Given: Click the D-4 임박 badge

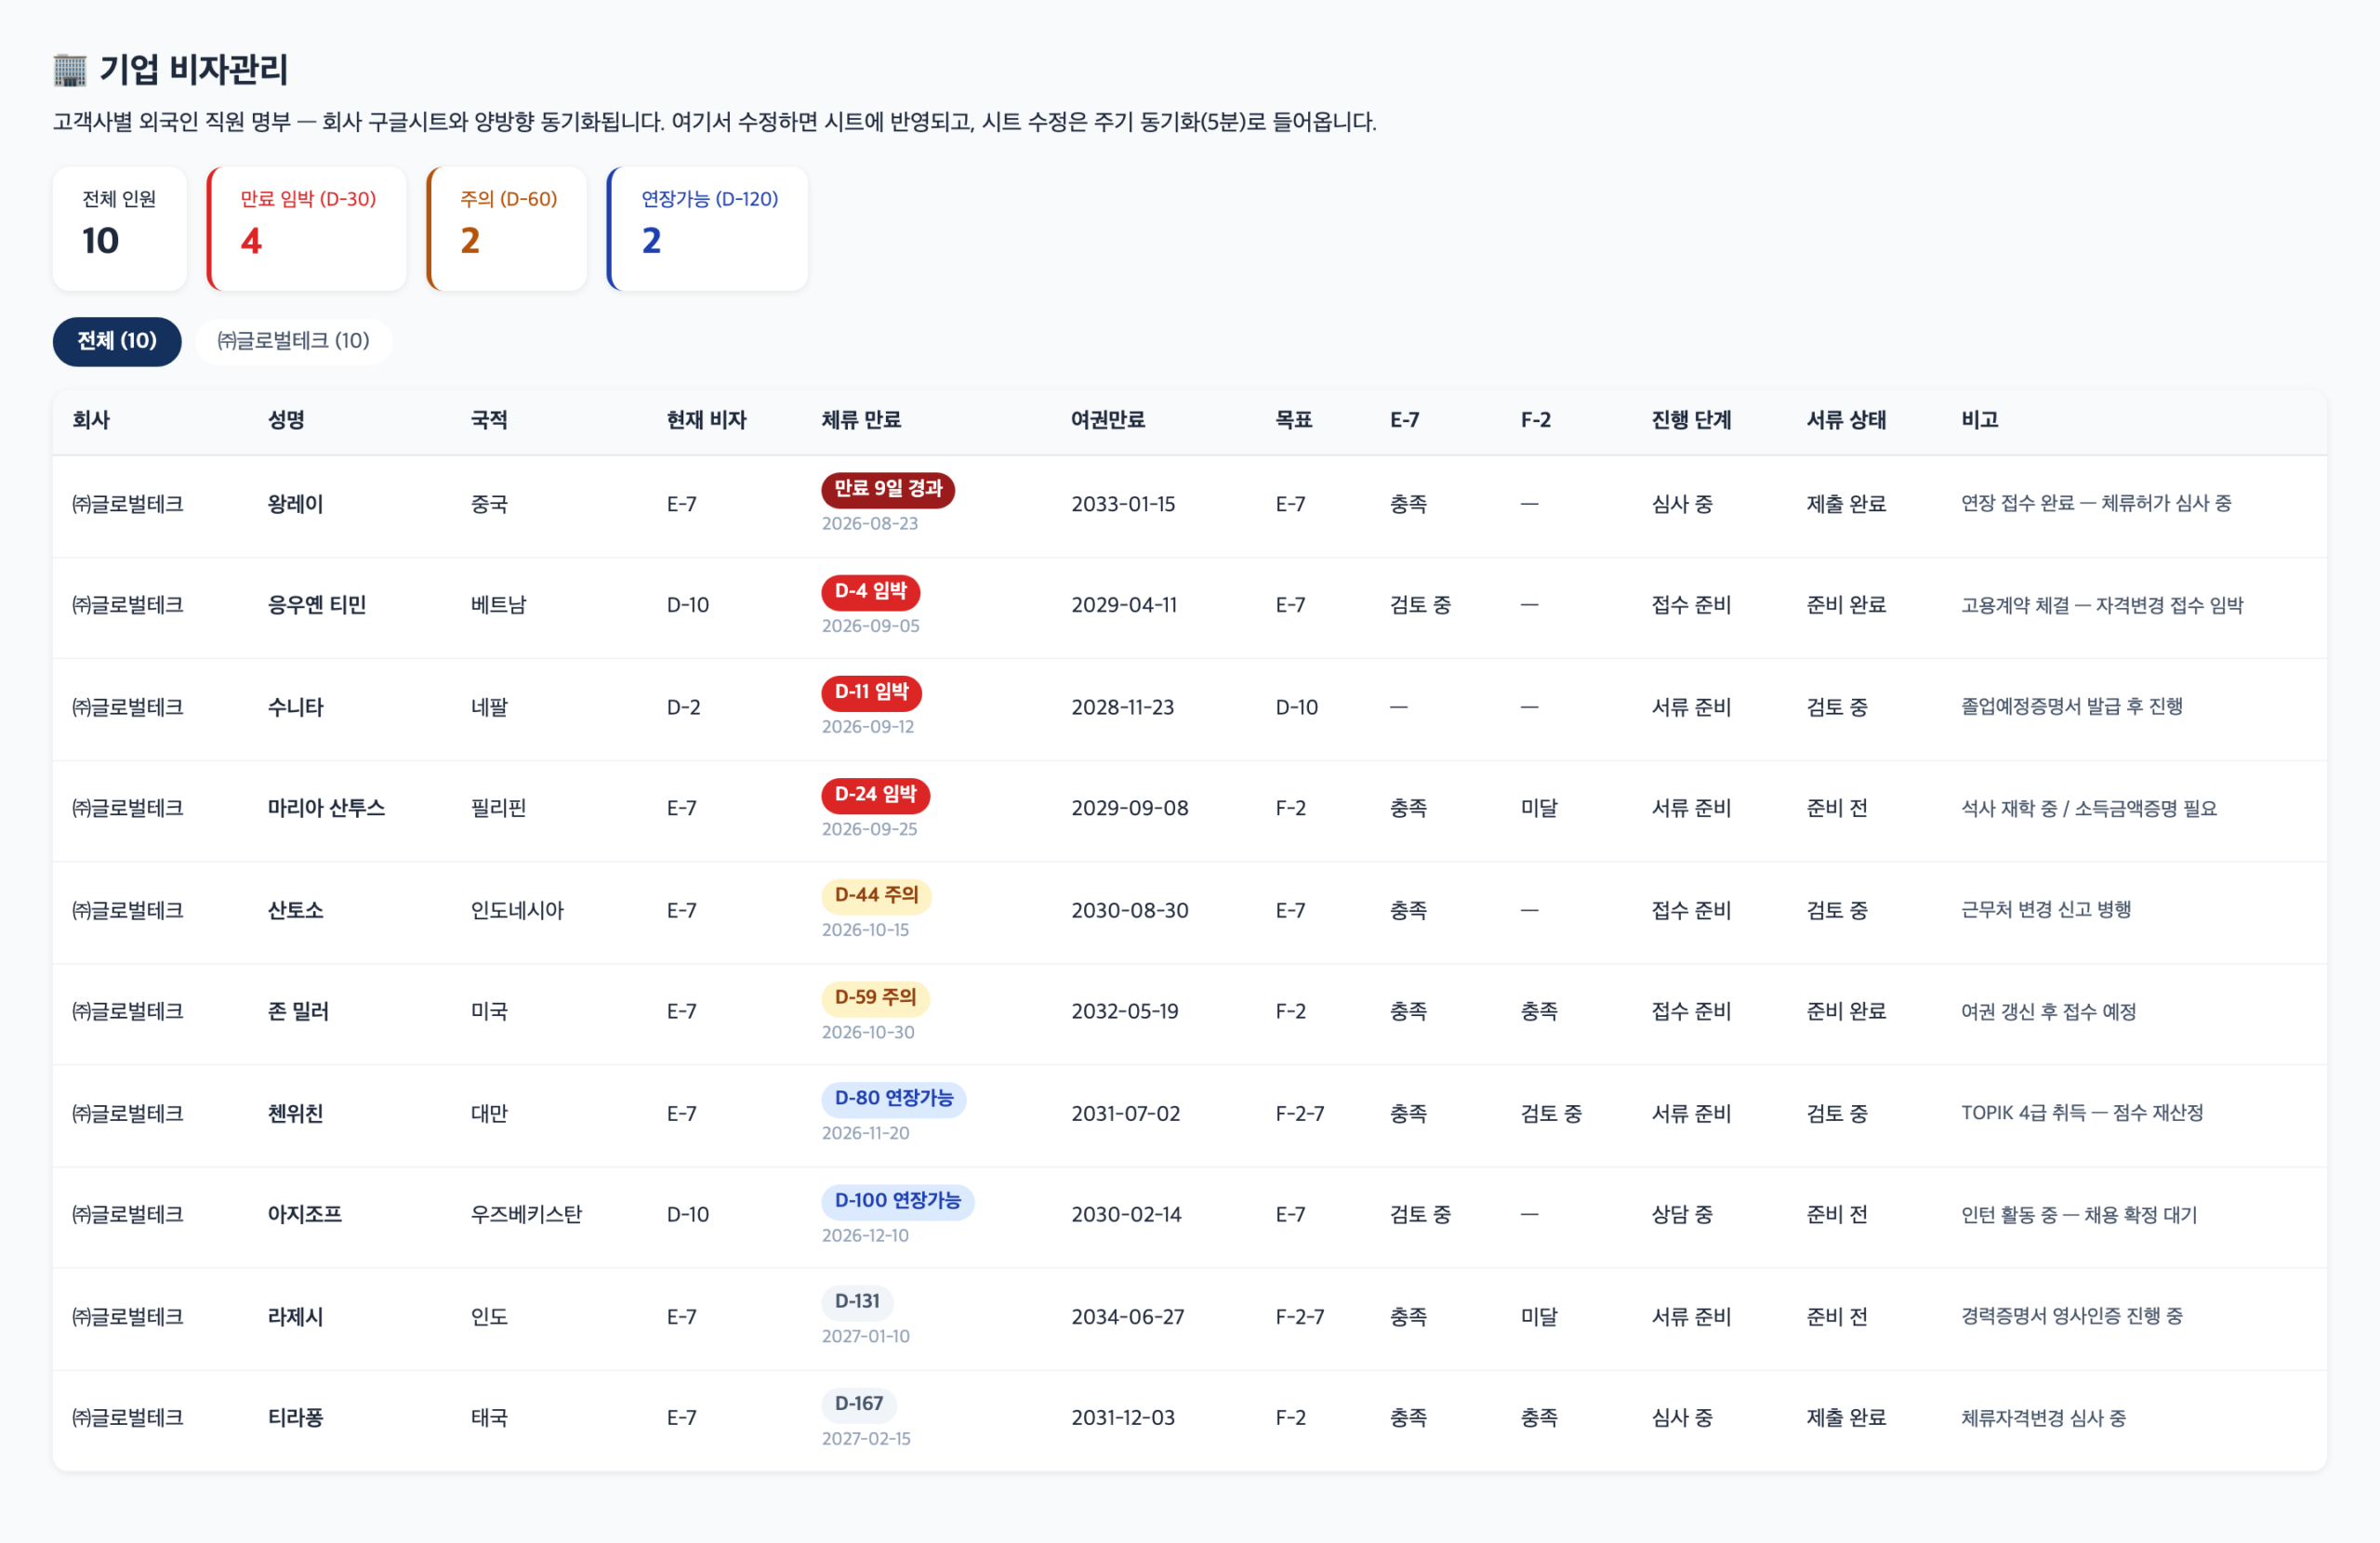Looking at the screenshot, I should (x=870, y=591).
